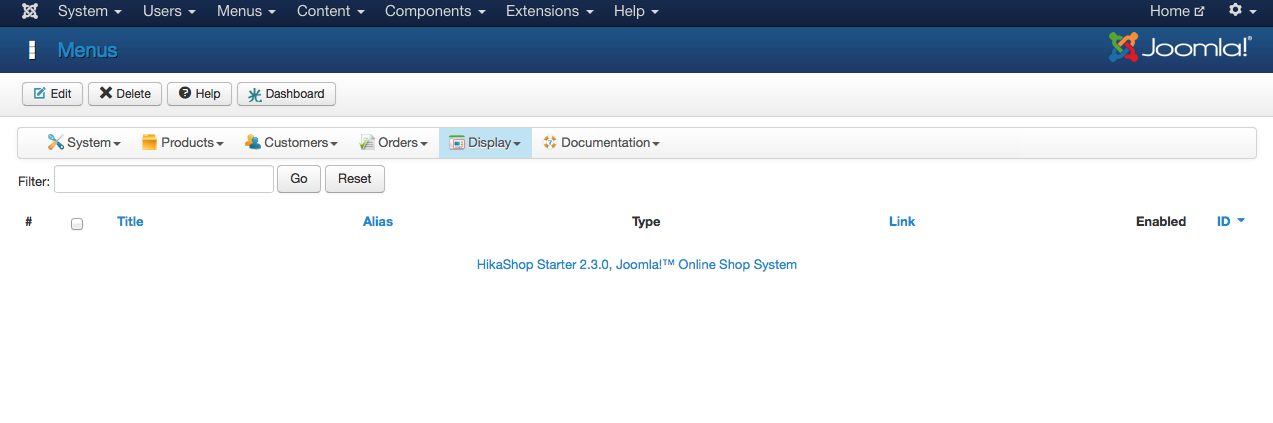This screenshot has width=1273, height=423.
Task: Toggle the select-all checkbox in table header
Action: (77, 224)
